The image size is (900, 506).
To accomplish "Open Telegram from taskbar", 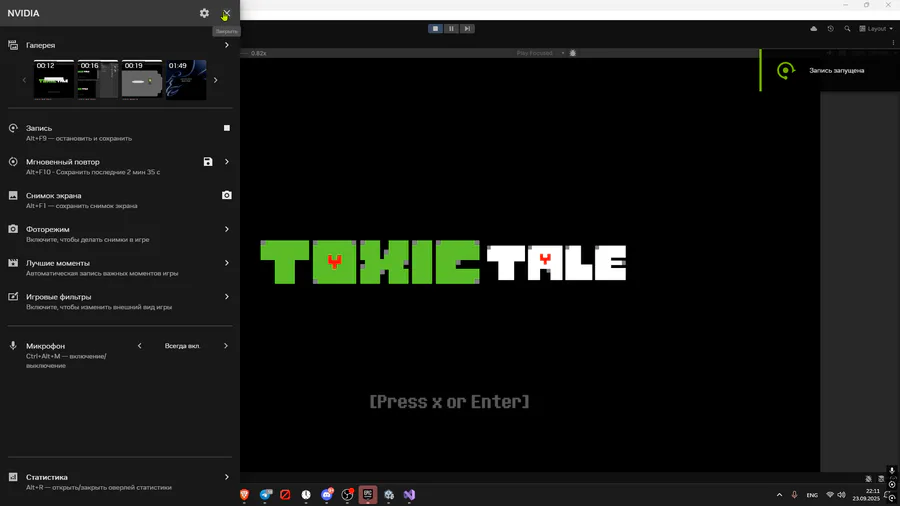I will pos(265,495).
